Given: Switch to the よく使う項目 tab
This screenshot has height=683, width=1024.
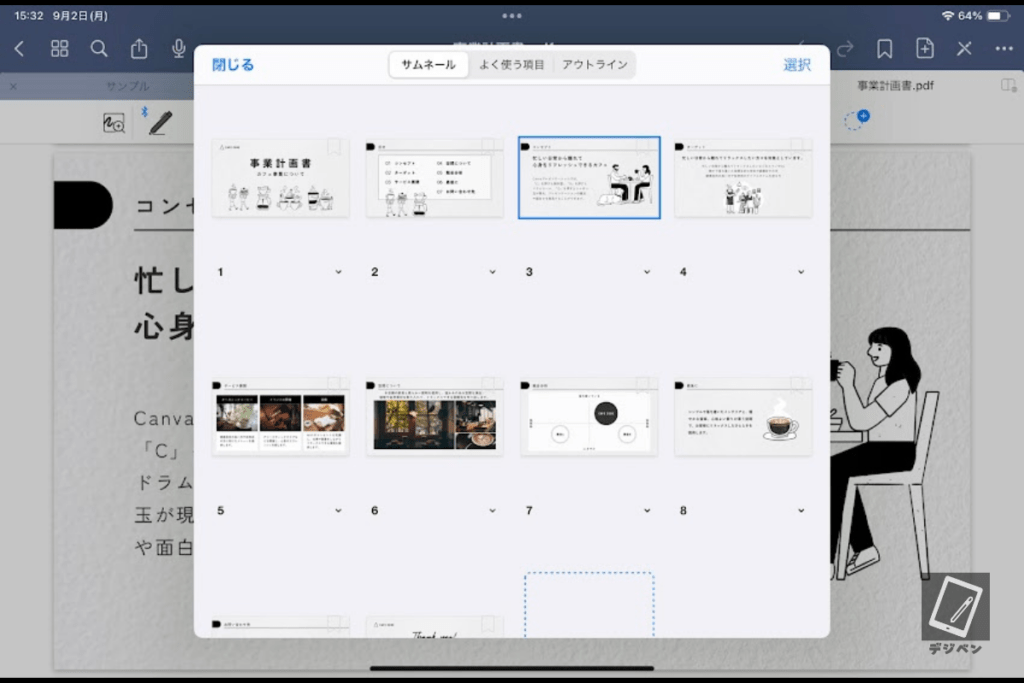Looking at the screenshot, I should (x=511, y=65).
